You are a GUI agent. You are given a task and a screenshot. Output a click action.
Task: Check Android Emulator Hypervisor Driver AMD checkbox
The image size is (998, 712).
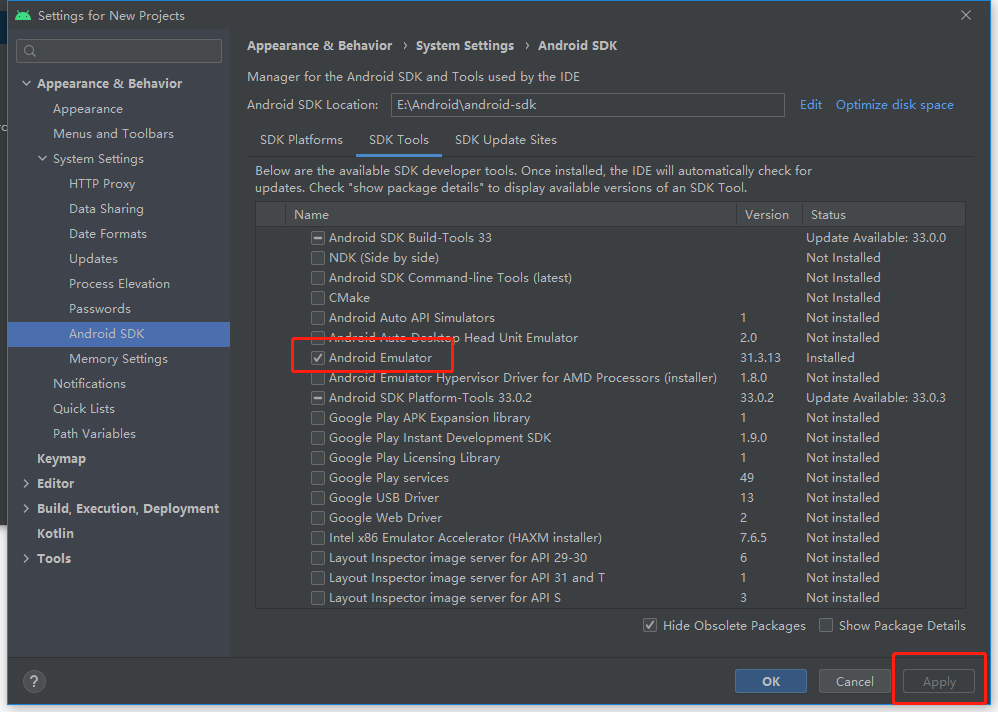(x=318, y=378)
